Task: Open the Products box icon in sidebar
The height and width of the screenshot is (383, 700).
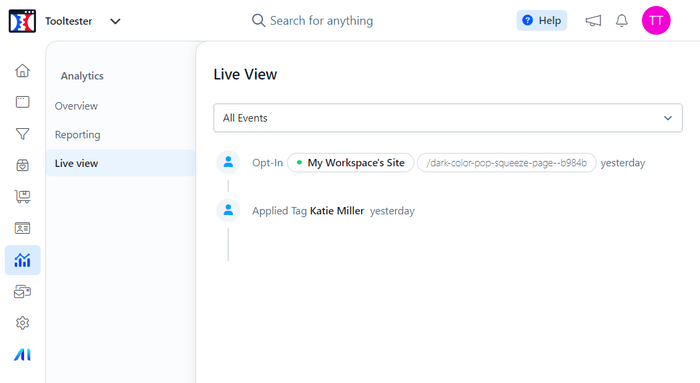Action: (22, 165)
